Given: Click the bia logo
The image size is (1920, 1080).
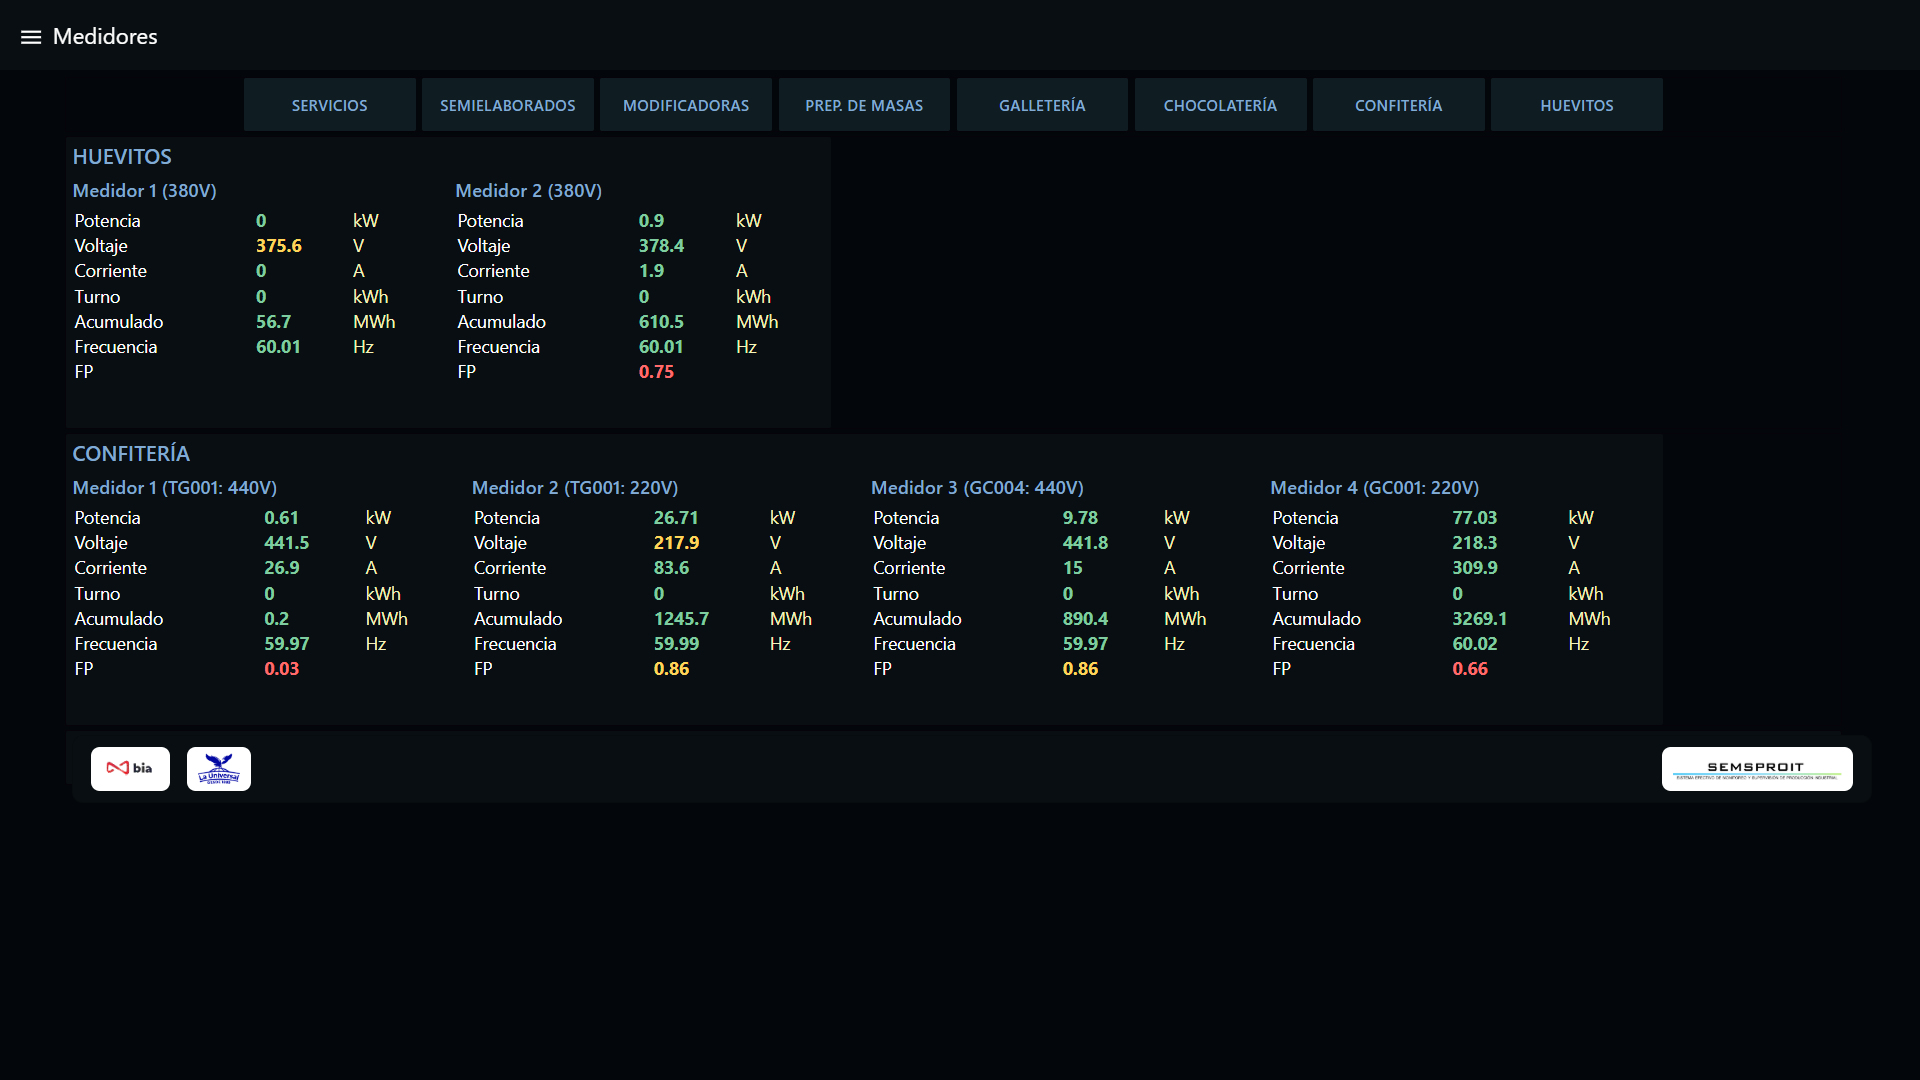Looking at the screenshot, I should tap(130, 768).
